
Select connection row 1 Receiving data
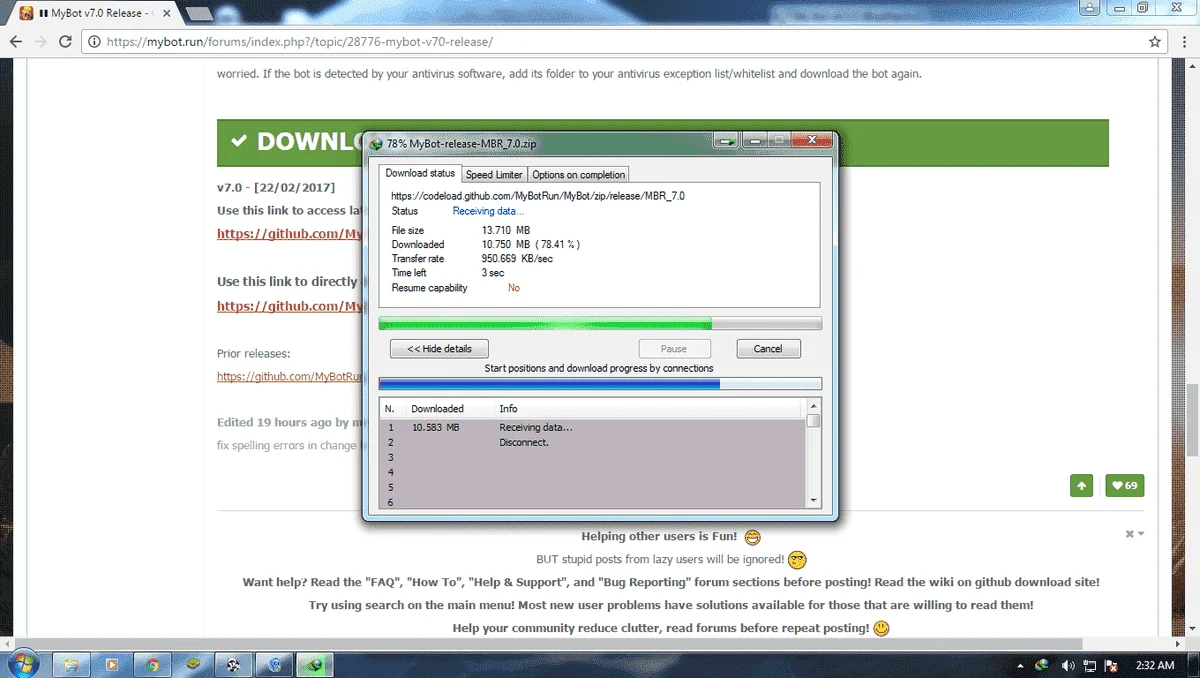592,428
